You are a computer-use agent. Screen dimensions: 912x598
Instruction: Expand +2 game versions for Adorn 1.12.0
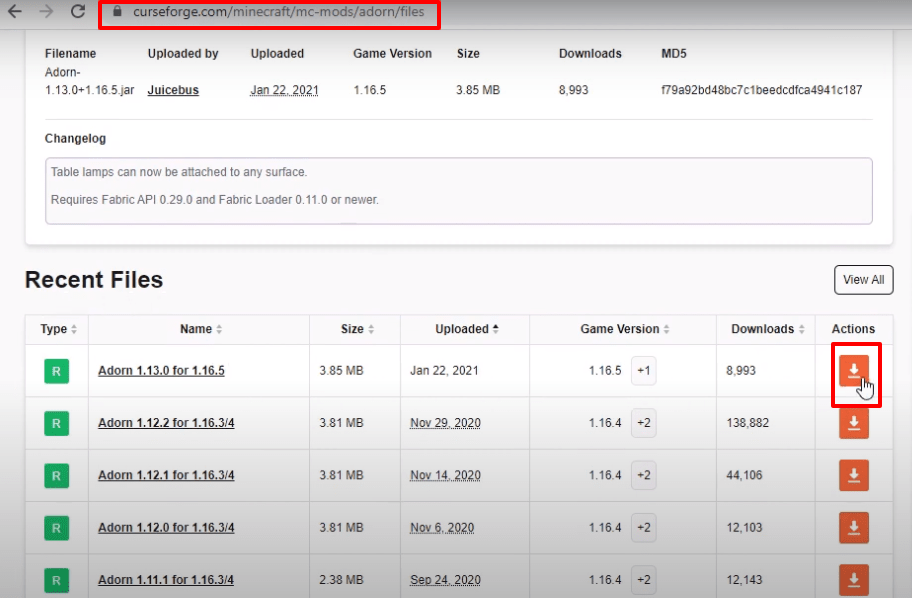(644, 528)
